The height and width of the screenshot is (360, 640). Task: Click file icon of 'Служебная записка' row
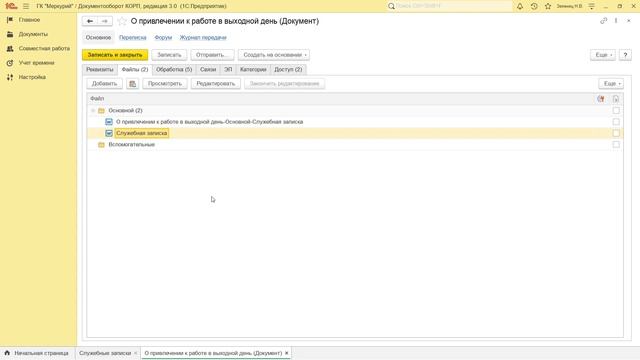(x=109, y=133)
